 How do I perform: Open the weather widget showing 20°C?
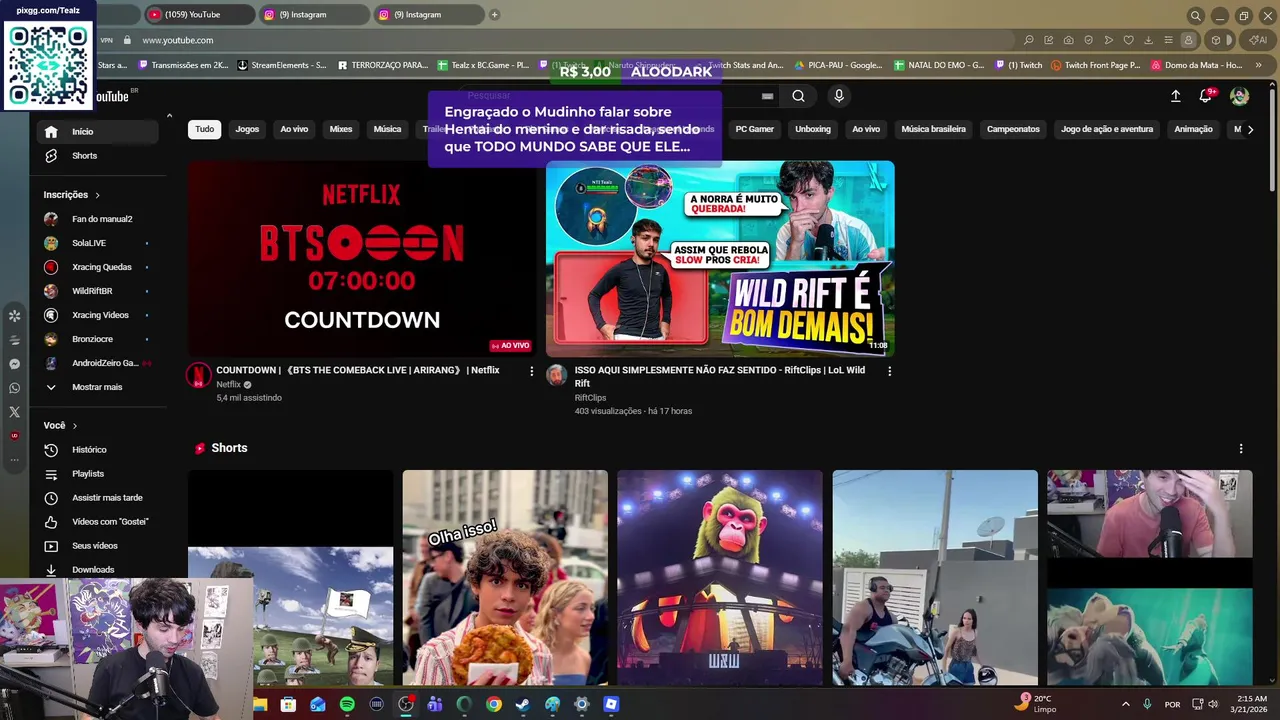[1034, 704]
